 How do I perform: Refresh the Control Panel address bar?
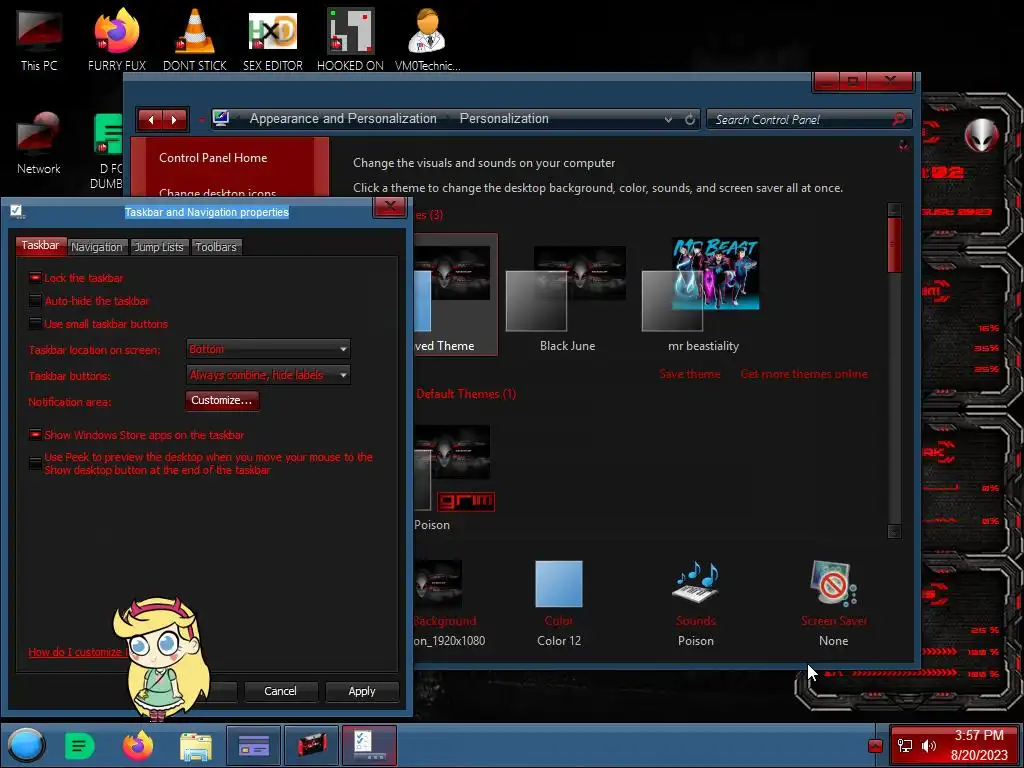click(x=690, y=120)
